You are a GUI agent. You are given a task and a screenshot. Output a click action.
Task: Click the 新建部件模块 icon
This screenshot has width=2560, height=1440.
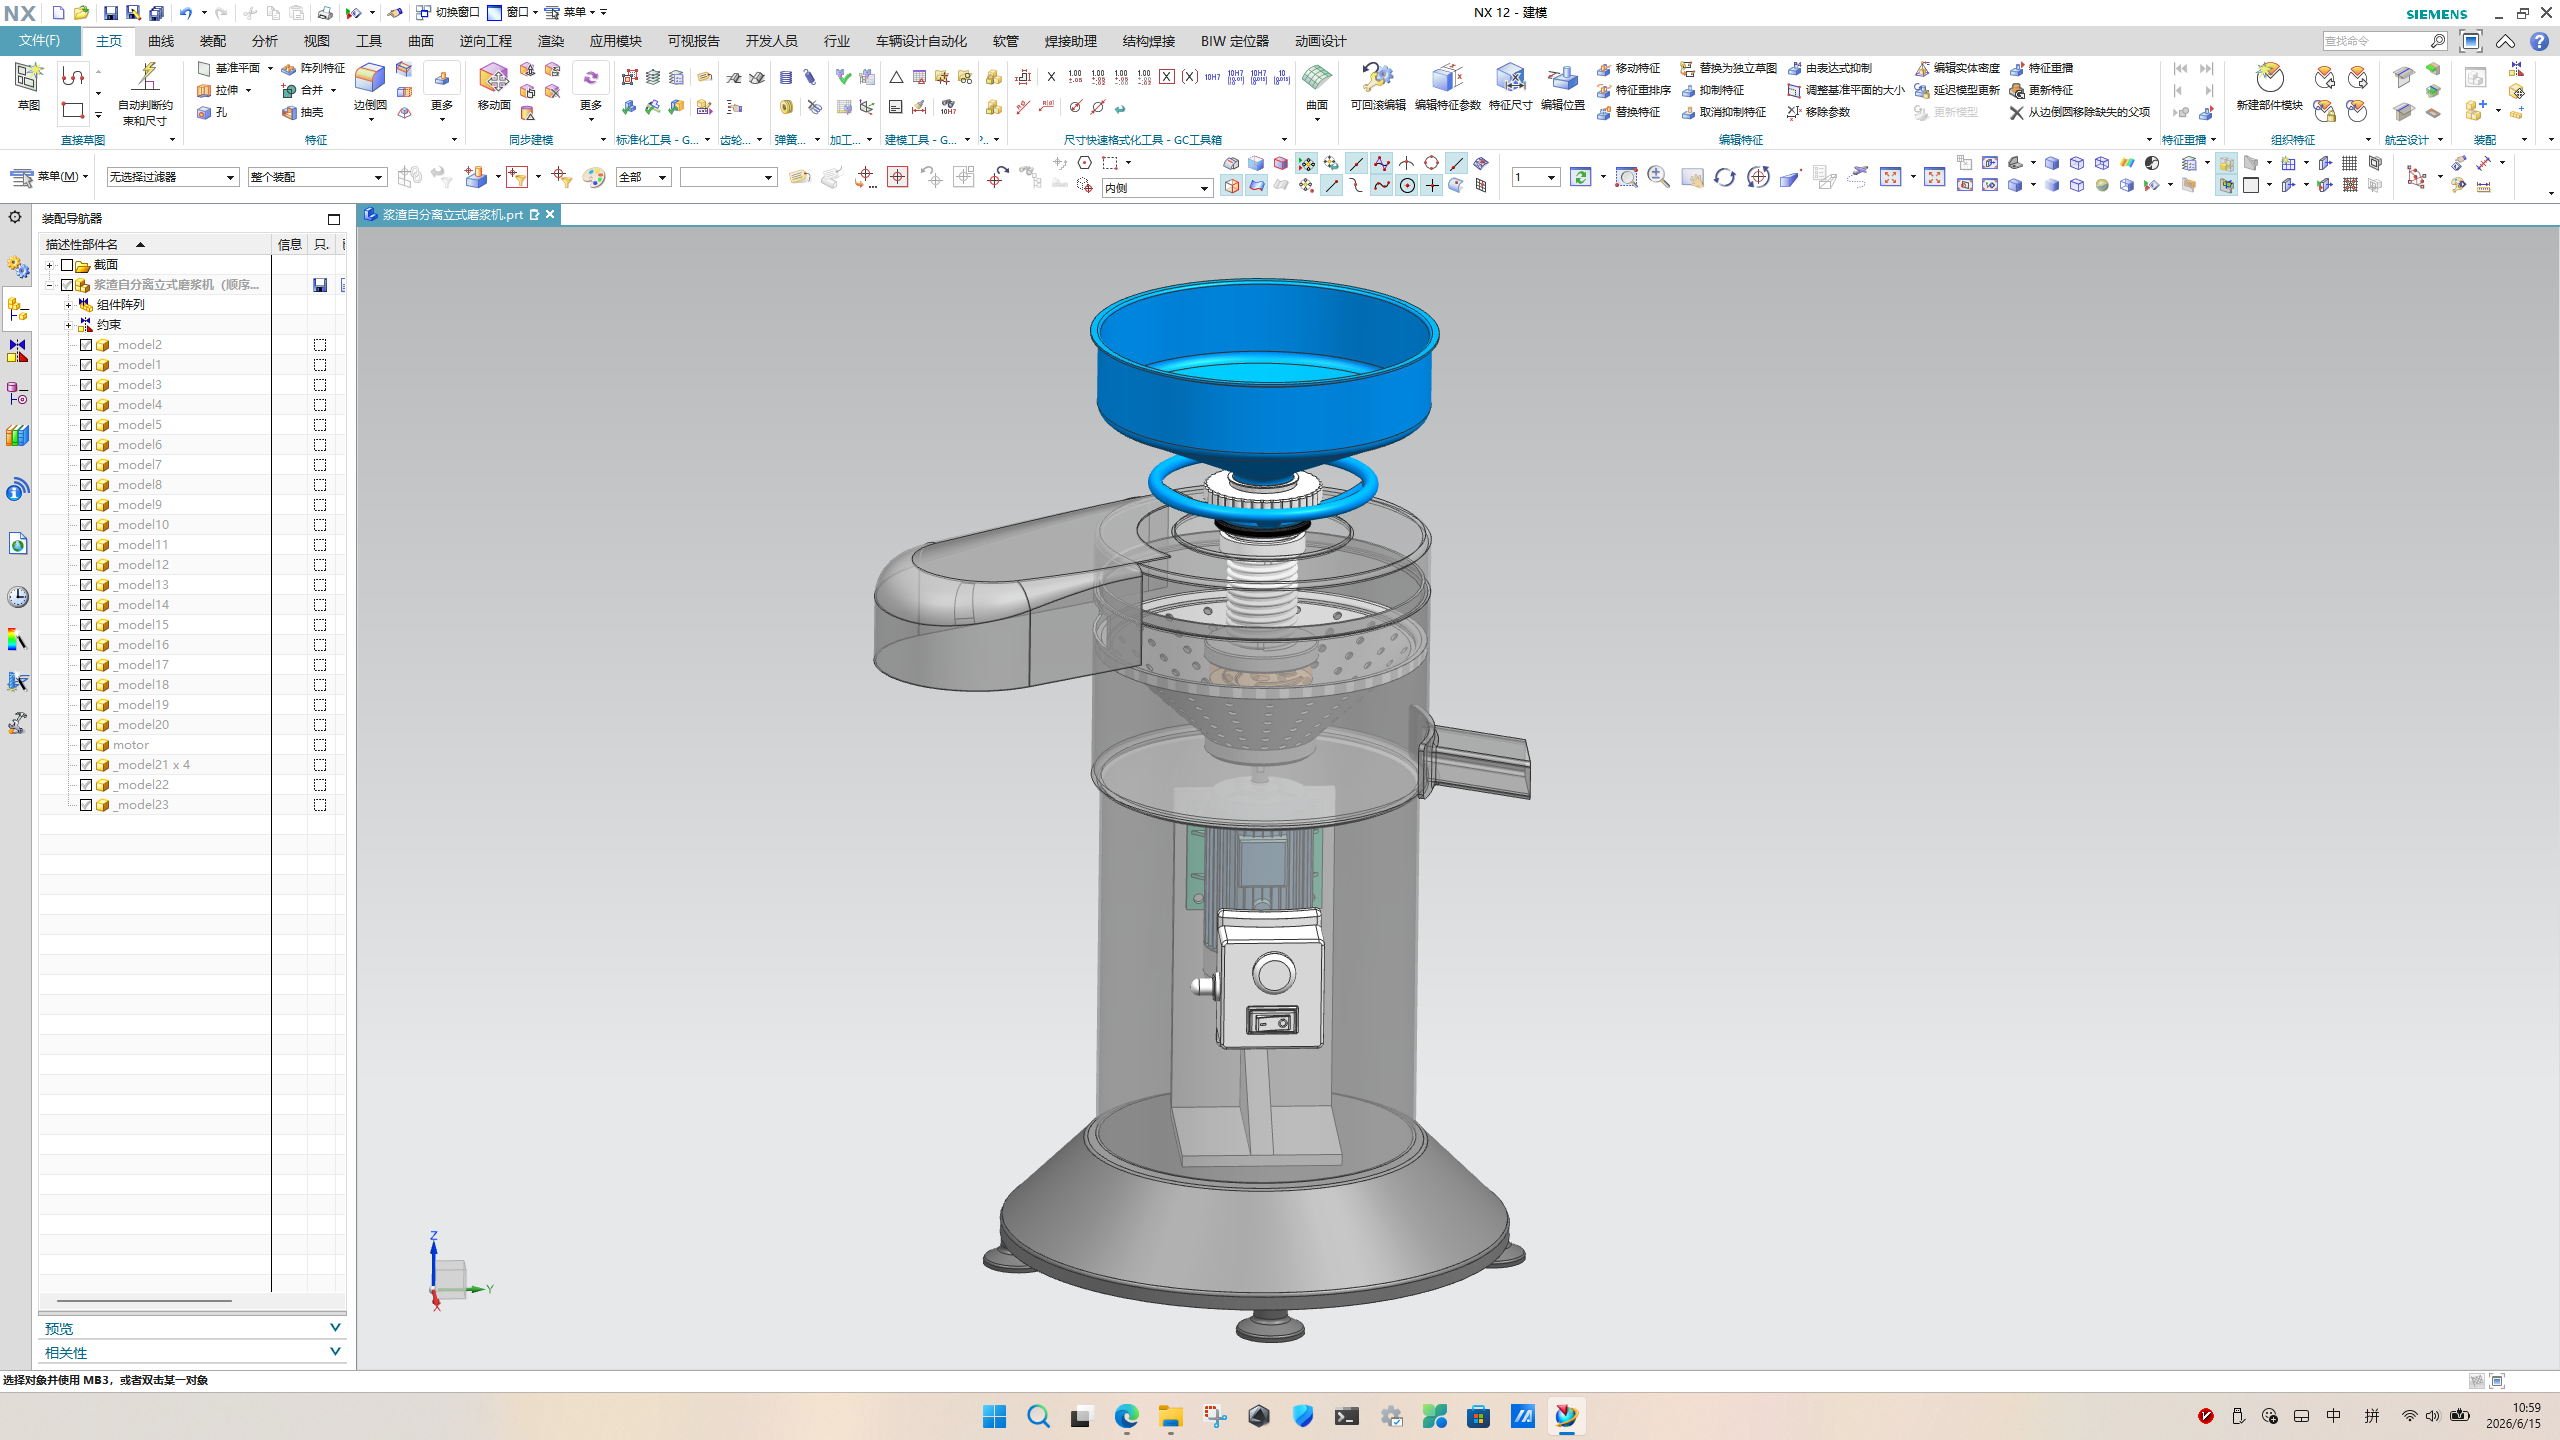tap(2269, 78)
